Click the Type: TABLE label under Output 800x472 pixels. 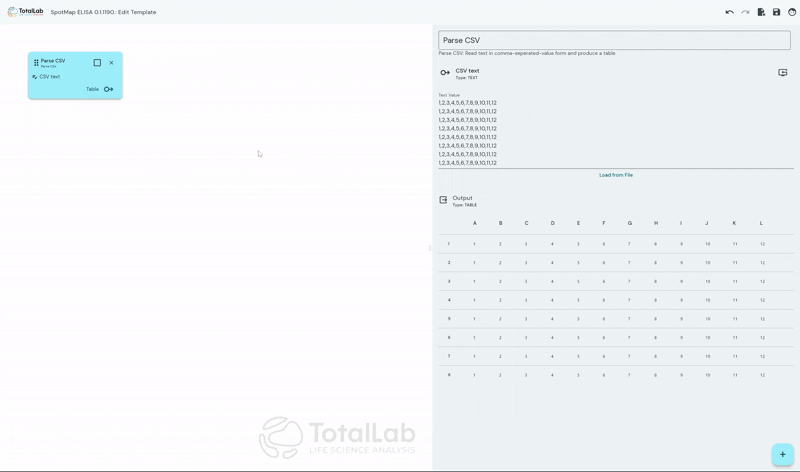point(465,205)
